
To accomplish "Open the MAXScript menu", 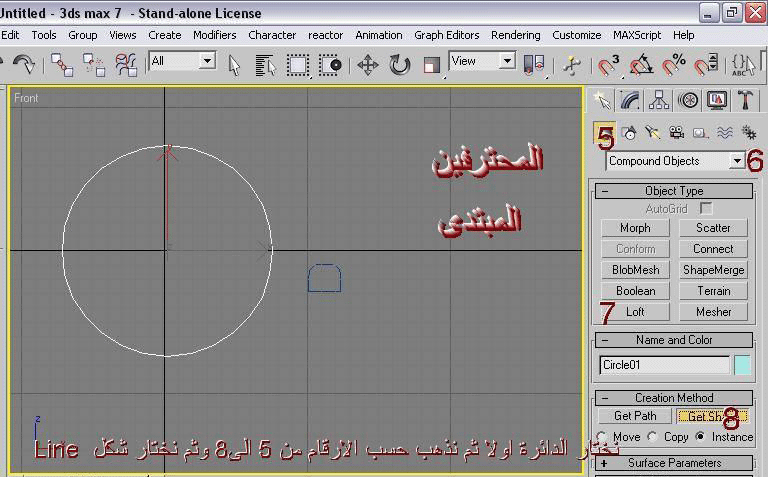I will coord(637,35).
